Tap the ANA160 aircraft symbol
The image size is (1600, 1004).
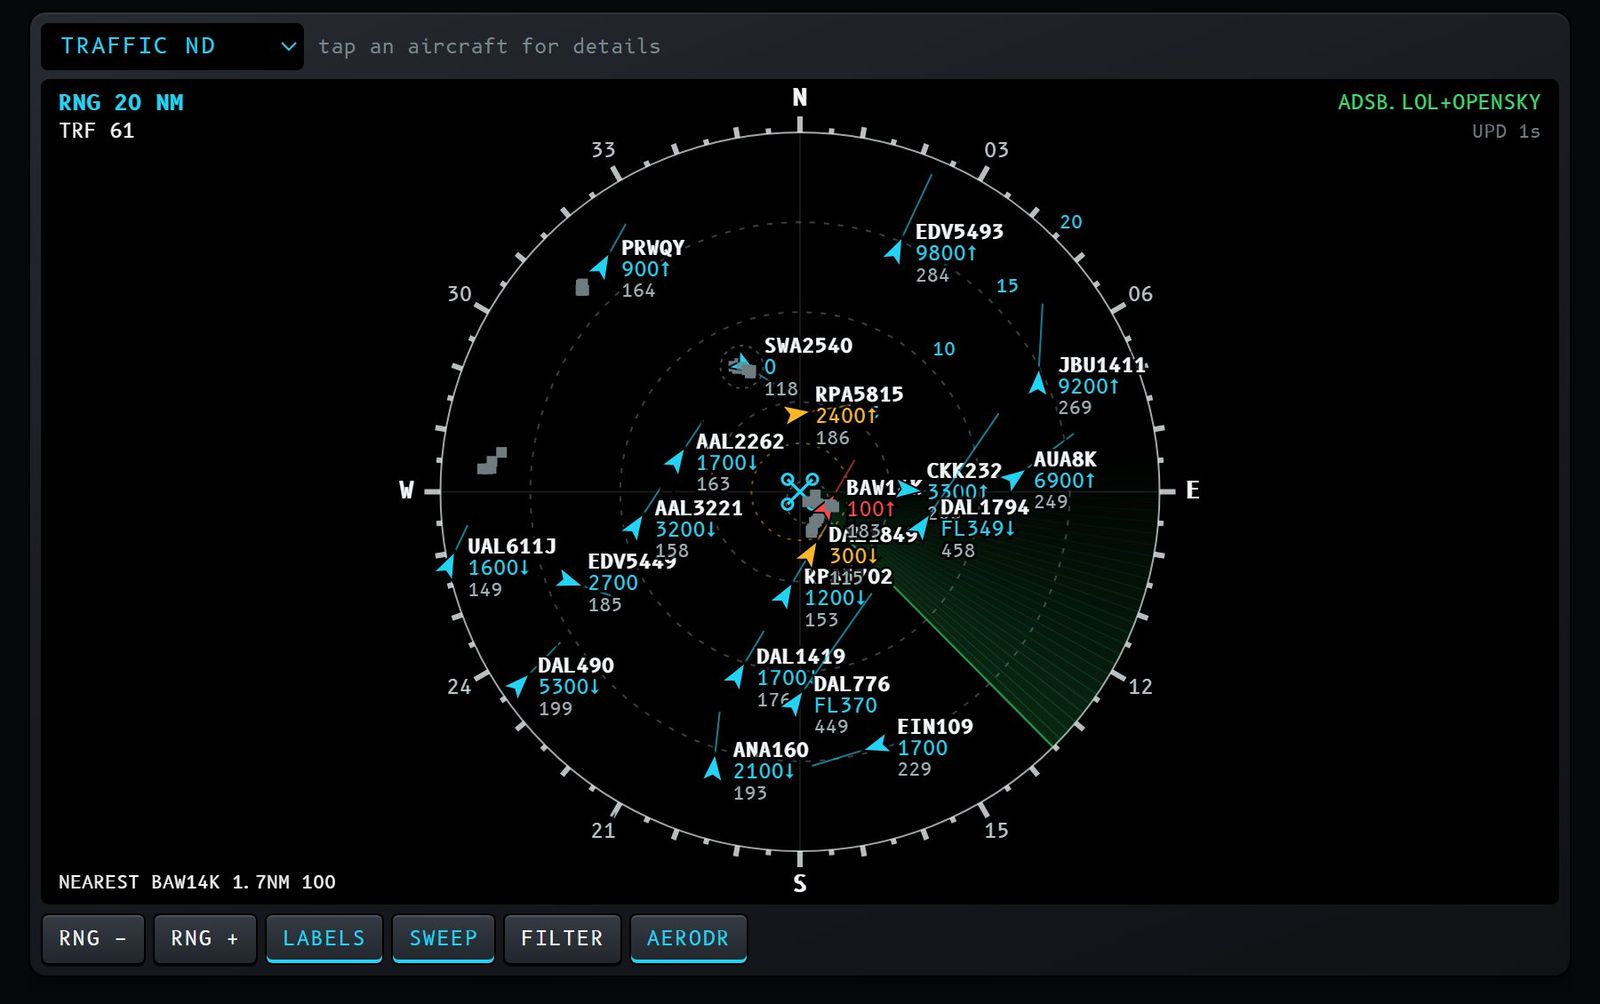[712, 768]
